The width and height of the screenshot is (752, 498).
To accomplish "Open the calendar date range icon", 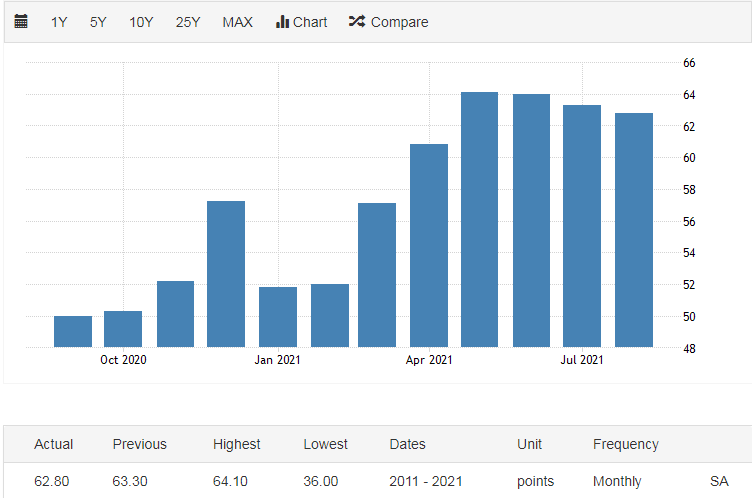I will (21, 22).
